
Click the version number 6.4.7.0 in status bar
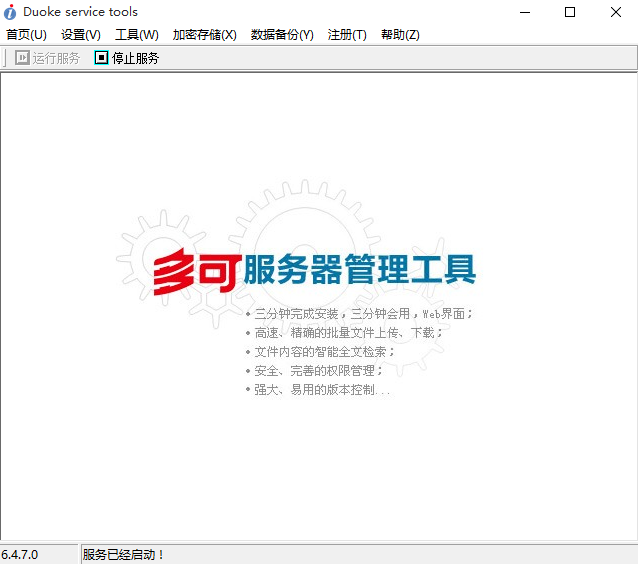(20, 554)
